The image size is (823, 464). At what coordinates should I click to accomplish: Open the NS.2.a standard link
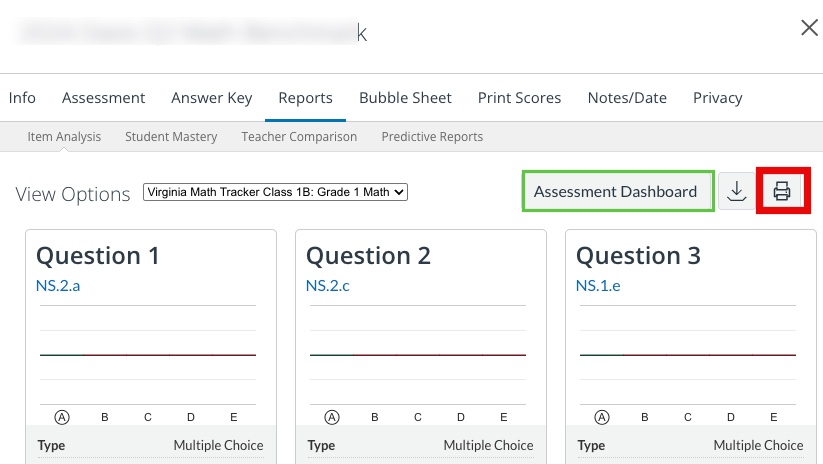click(58, 286)
